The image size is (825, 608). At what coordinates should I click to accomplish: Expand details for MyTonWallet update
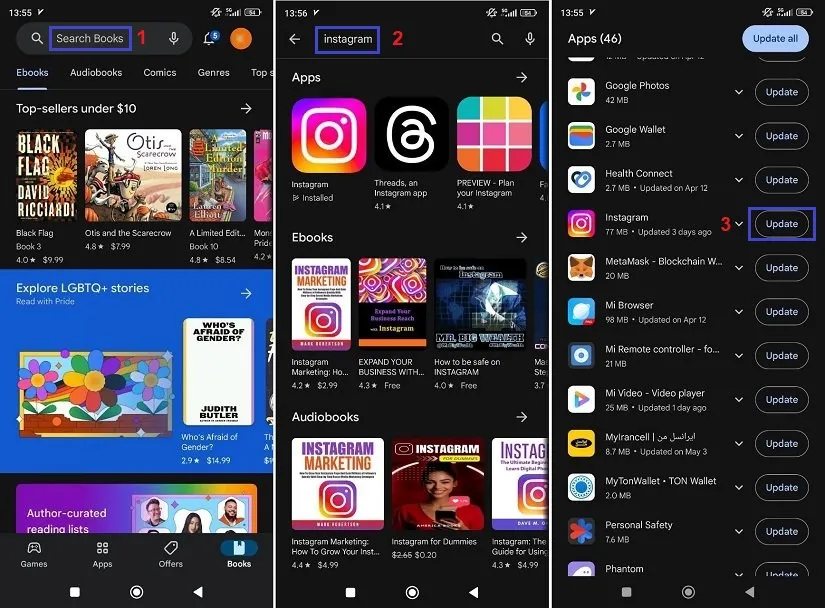click(739, 488)
